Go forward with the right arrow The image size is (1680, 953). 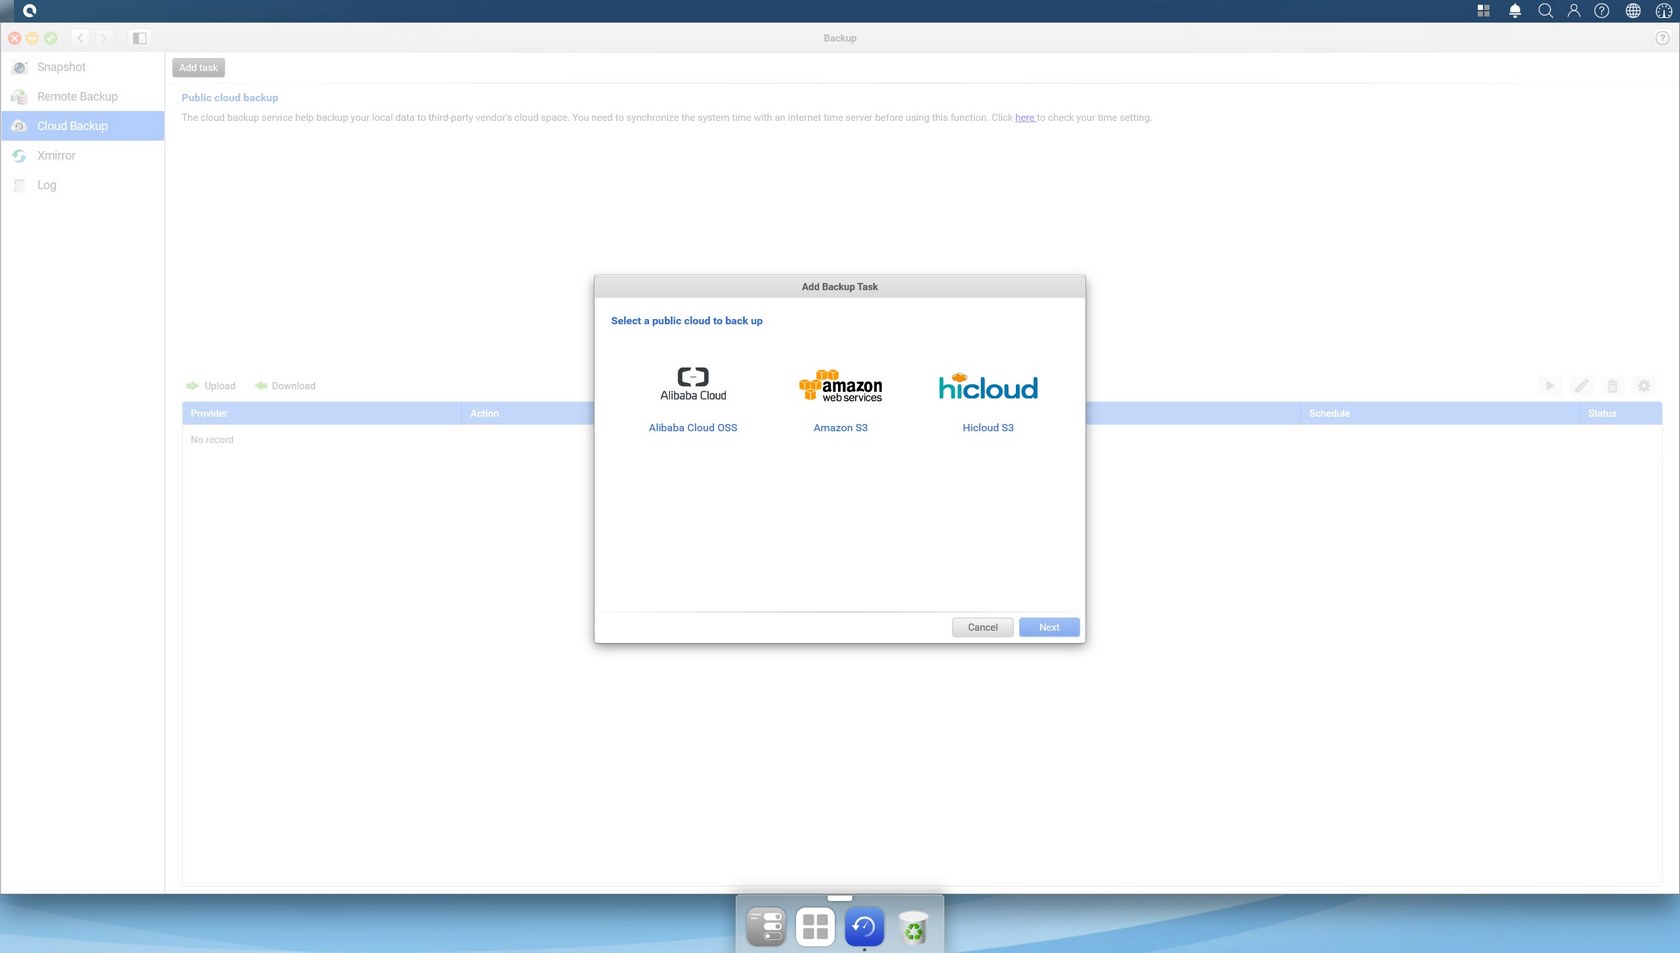[104, 38]
